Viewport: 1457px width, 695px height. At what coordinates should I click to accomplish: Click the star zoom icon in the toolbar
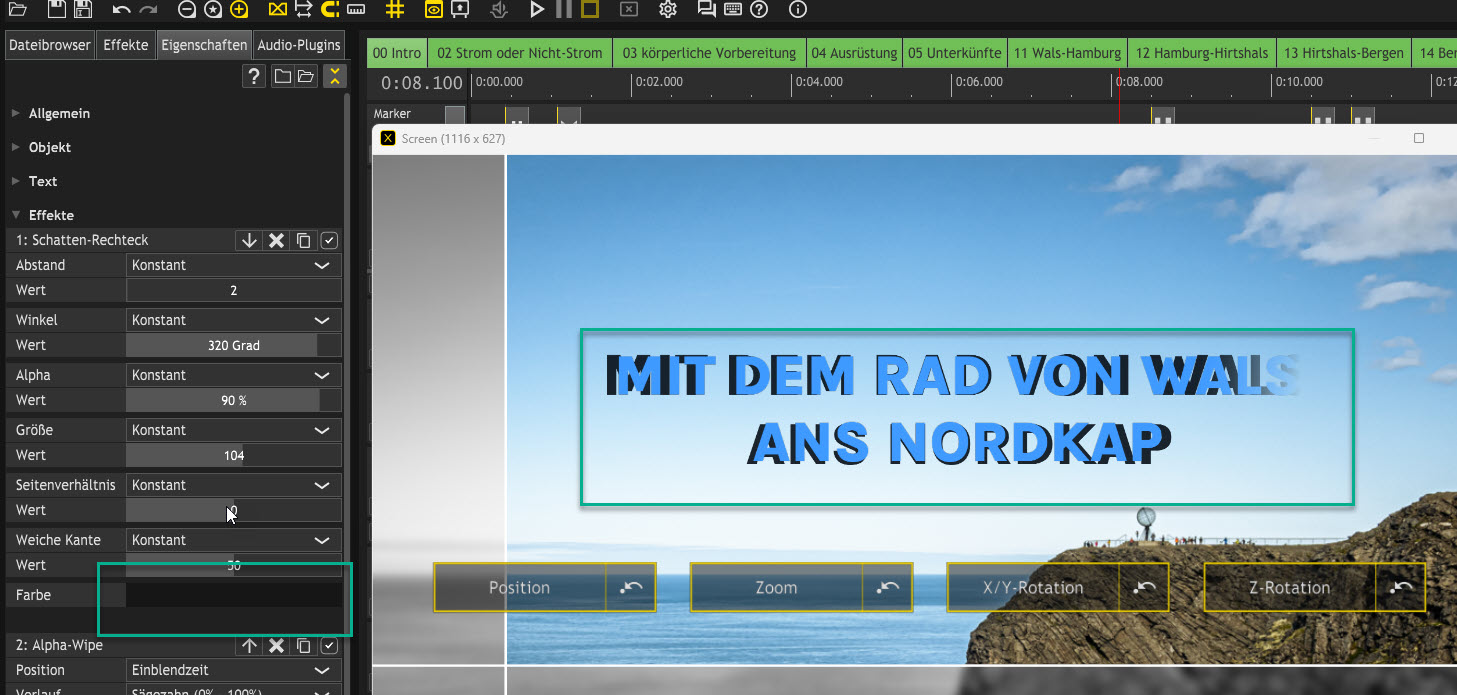[212, 10]
